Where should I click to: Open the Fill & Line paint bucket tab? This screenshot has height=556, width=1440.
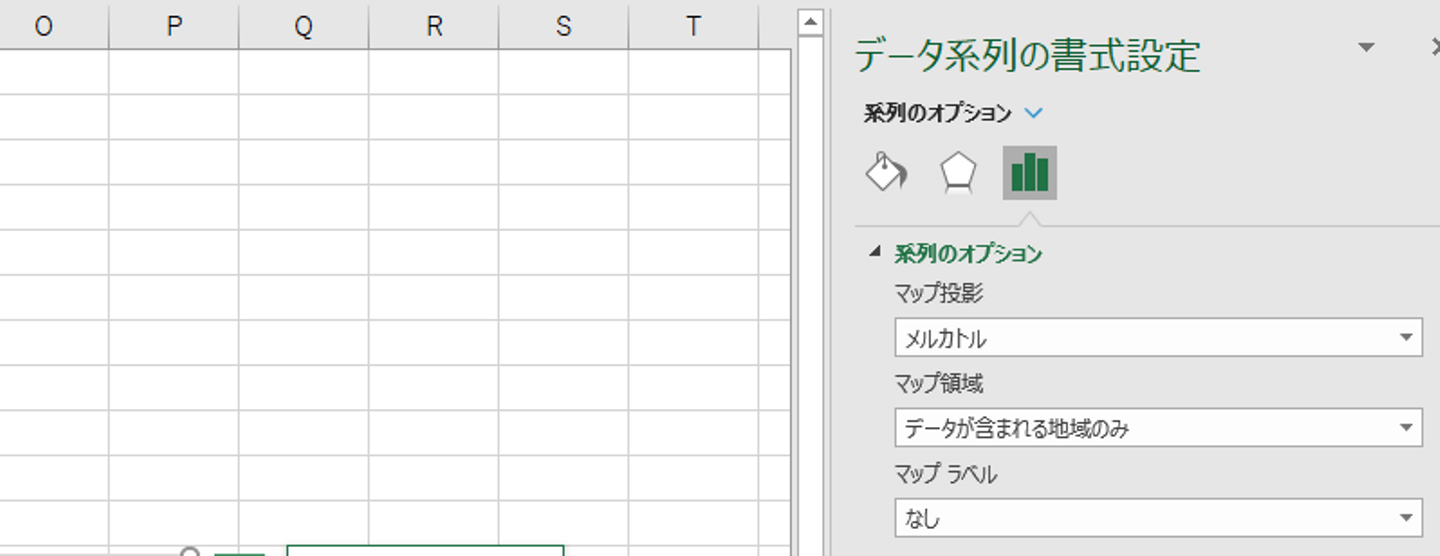(885, 172)
